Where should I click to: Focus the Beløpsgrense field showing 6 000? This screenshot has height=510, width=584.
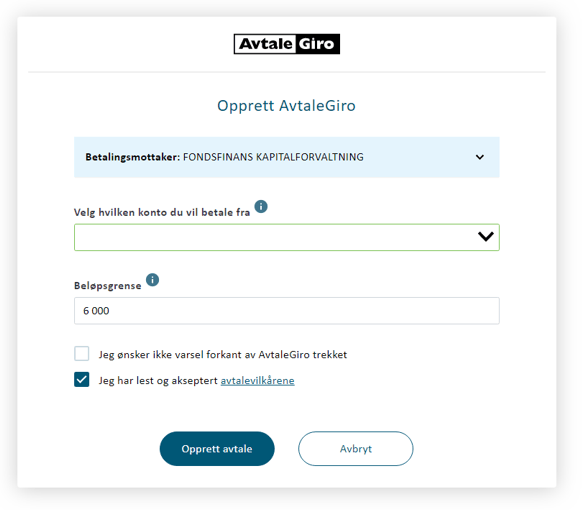pos(286,311)
